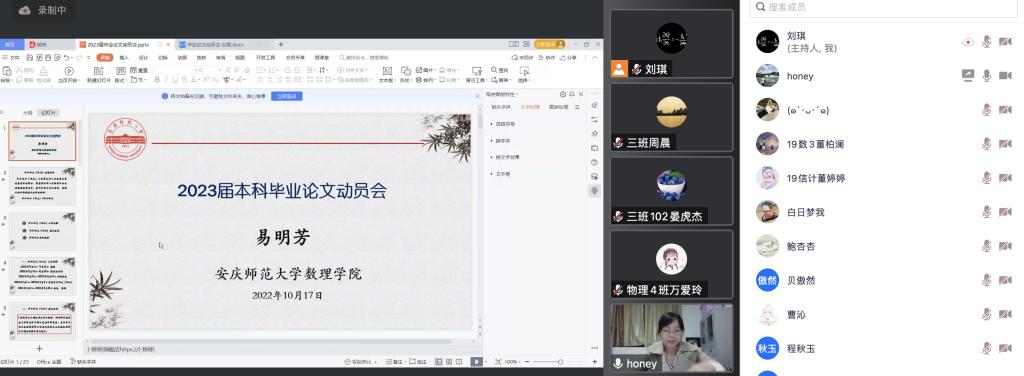Start slideshow from the current slide
The height and width of the screenshot is (376, 1024).
[x=69, y=74]
